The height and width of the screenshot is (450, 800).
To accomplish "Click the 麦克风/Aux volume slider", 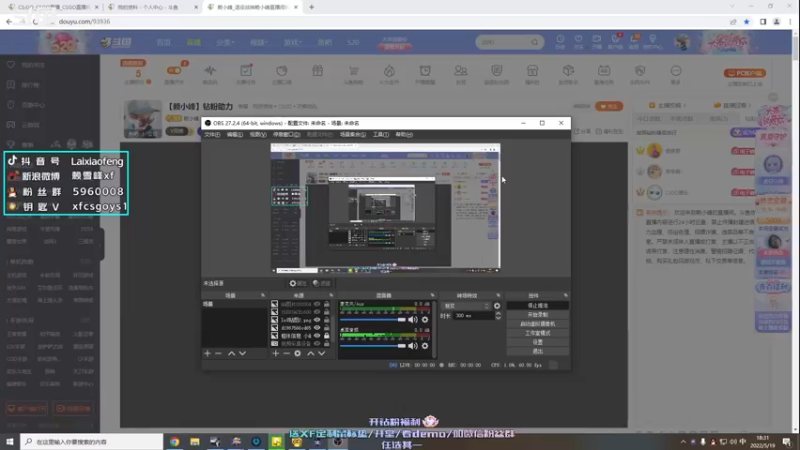I will pos(372,319).
